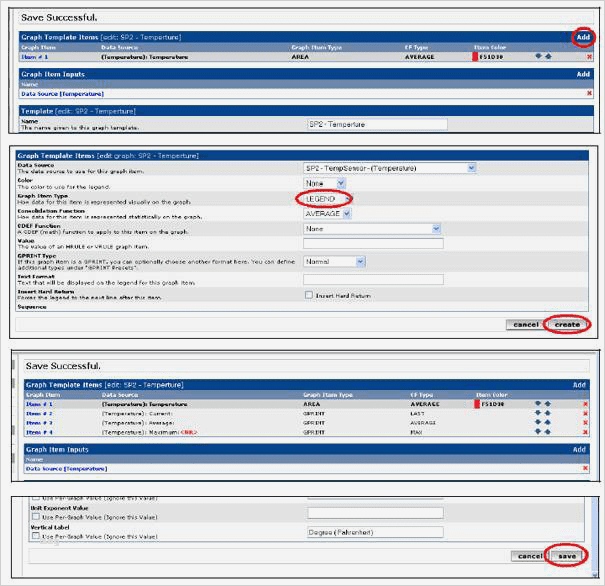
Task: Move Item # 1 up in the single-item list
Action: click(x=548, y=56)
